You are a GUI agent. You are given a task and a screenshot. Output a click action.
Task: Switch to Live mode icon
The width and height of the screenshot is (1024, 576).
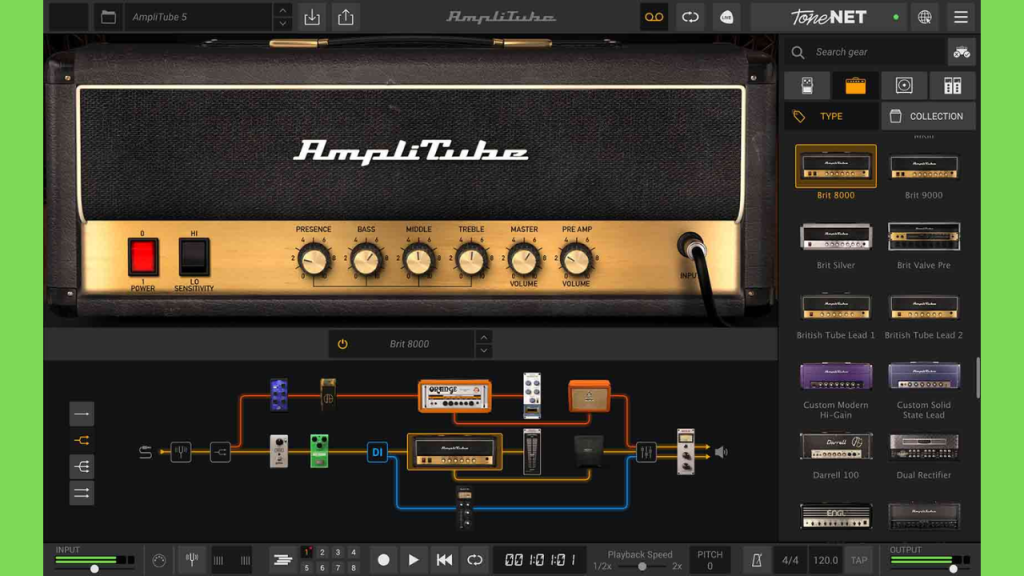coord(726,17)
